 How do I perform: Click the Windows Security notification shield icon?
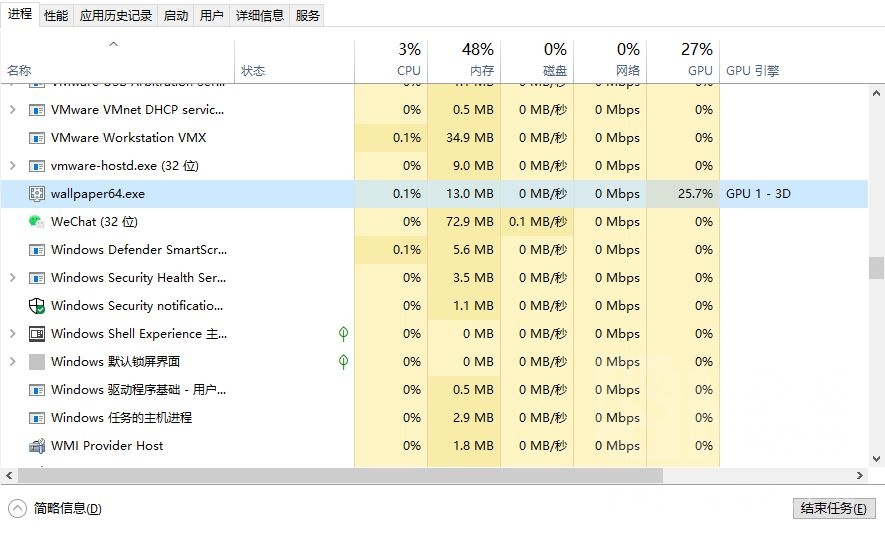(37, 306)
